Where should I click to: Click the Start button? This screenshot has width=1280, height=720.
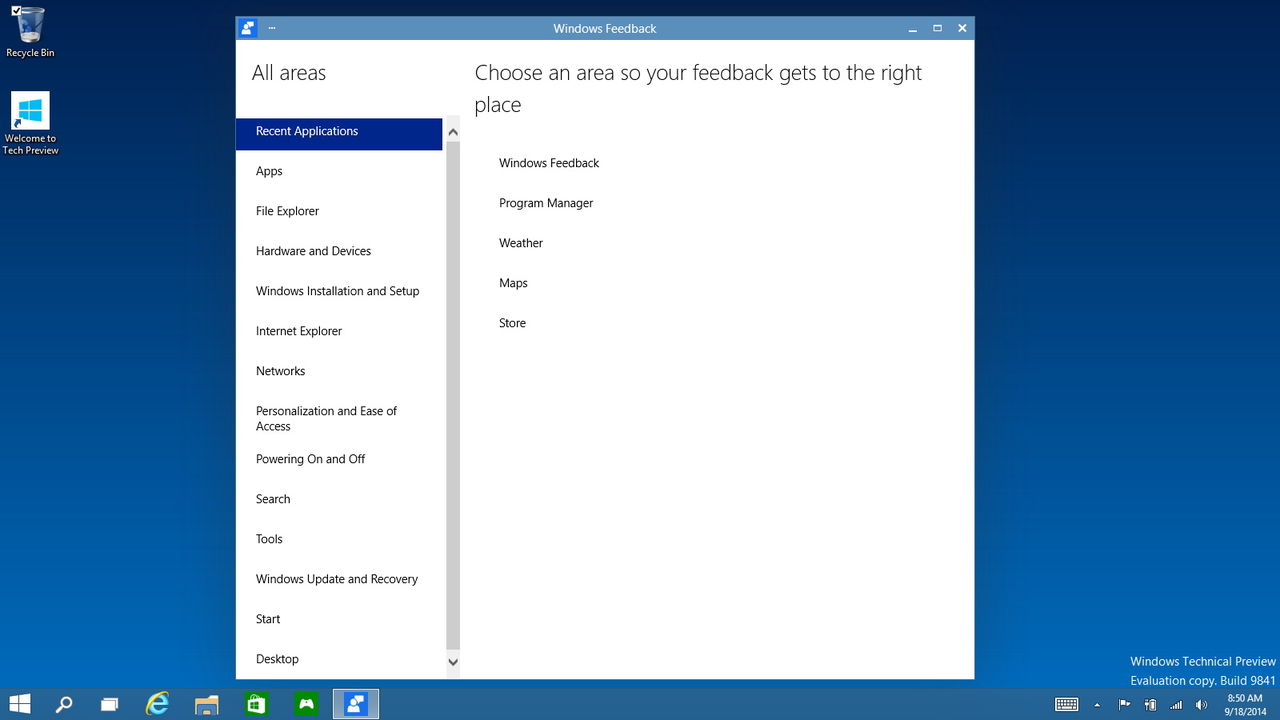pos(19,704)
